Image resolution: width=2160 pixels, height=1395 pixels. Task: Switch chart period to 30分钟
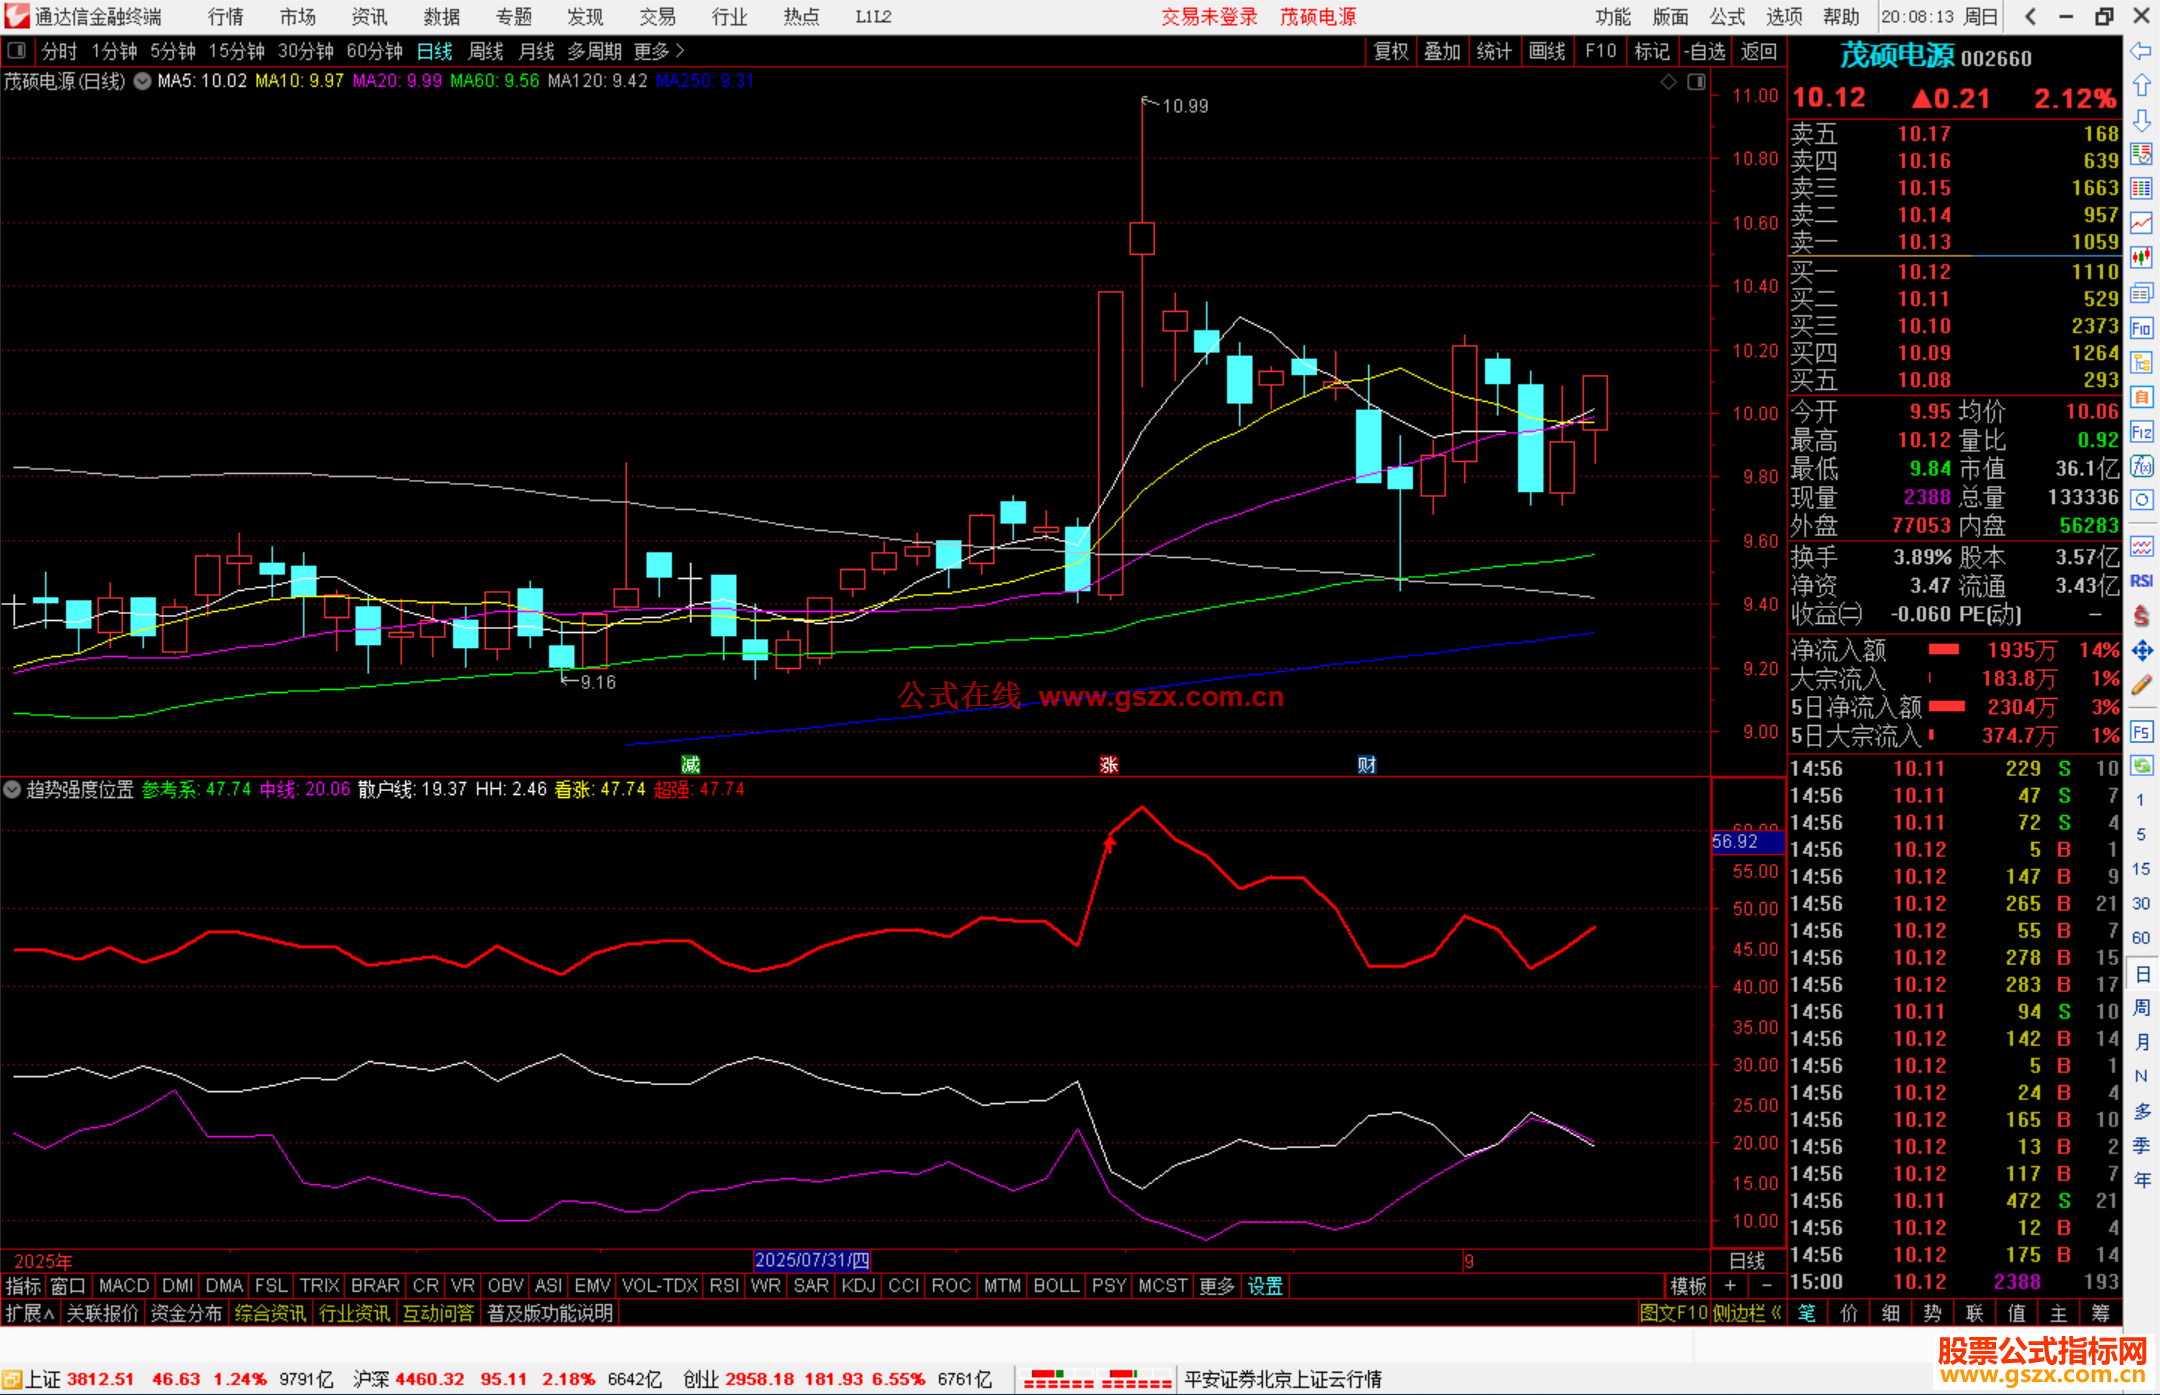[x=306, y=51]
